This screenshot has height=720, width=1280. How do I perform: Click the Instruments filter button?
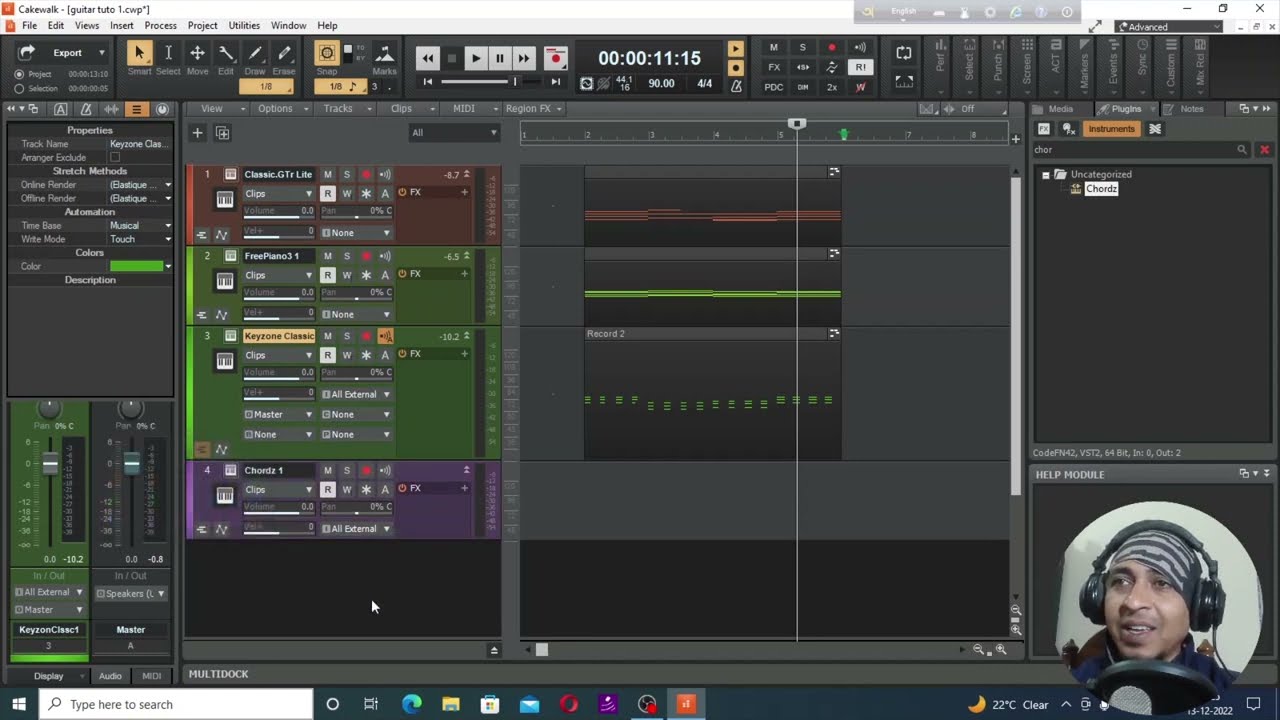[1111, 129]
